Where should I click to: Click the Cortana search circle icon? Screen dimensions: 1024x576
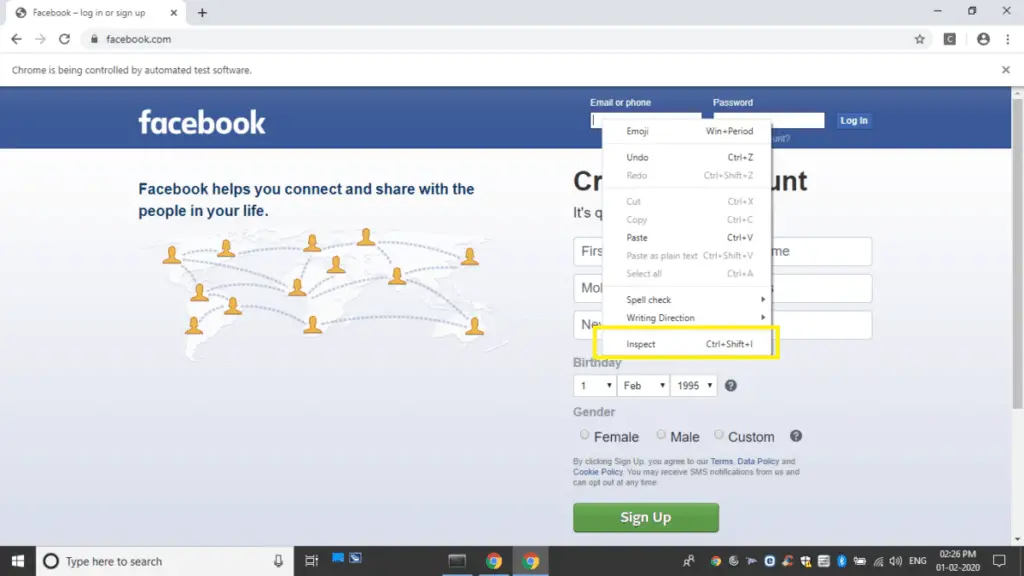[51, 561]
